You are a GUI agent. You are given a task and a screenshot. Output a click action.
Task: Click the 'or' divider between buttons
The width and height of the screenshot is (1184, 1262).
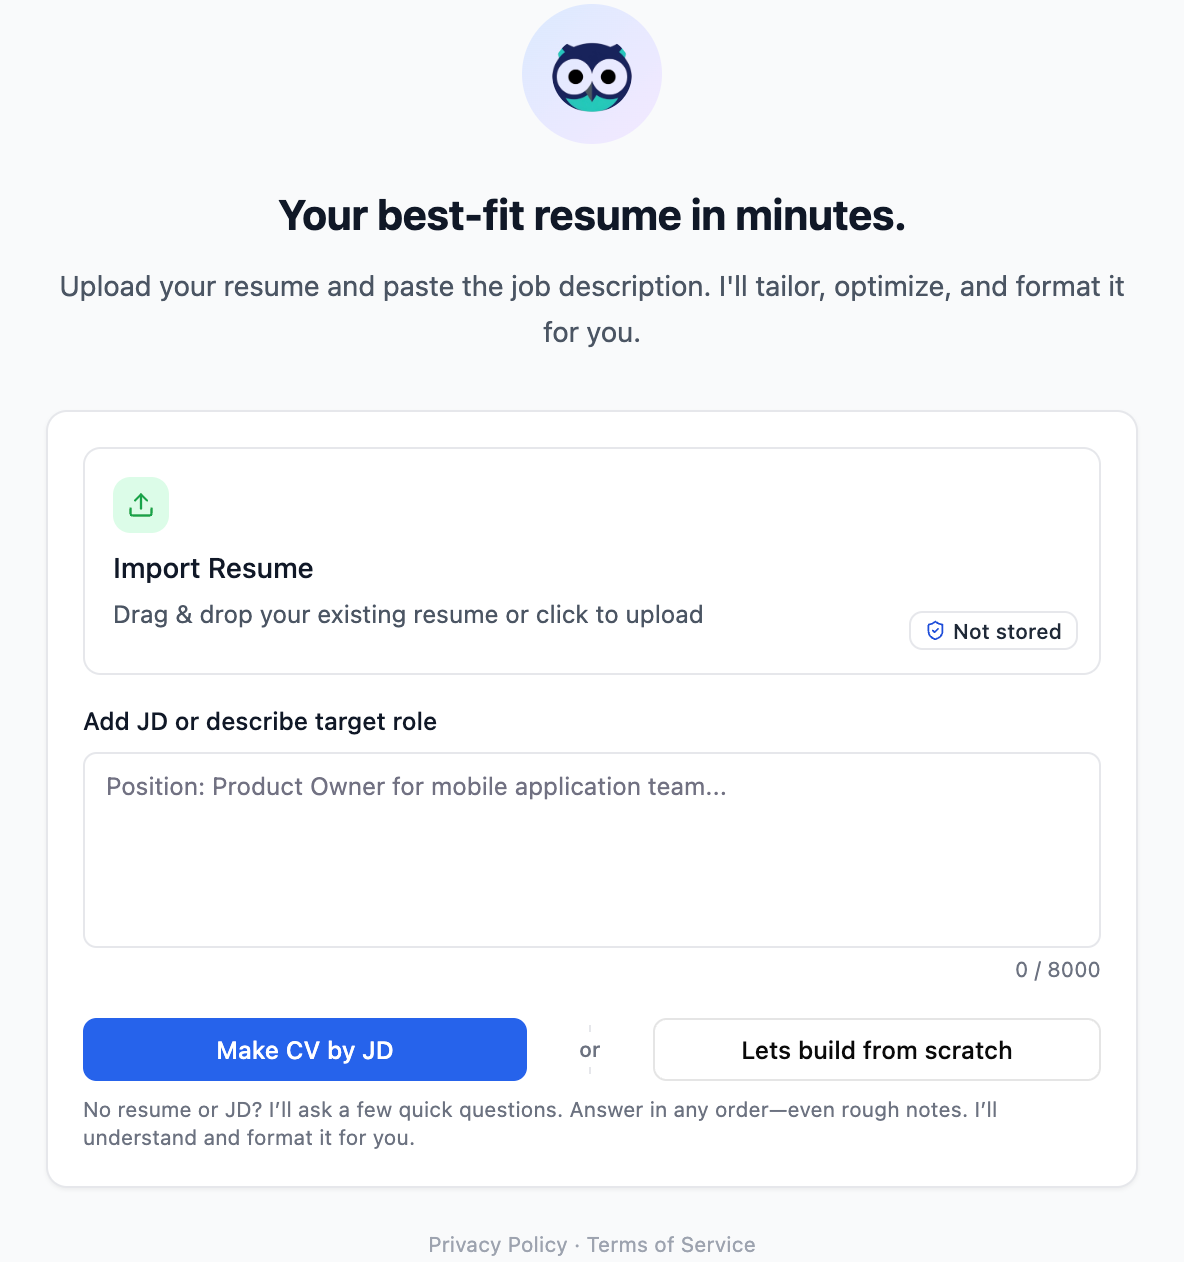coord(590,1050)
